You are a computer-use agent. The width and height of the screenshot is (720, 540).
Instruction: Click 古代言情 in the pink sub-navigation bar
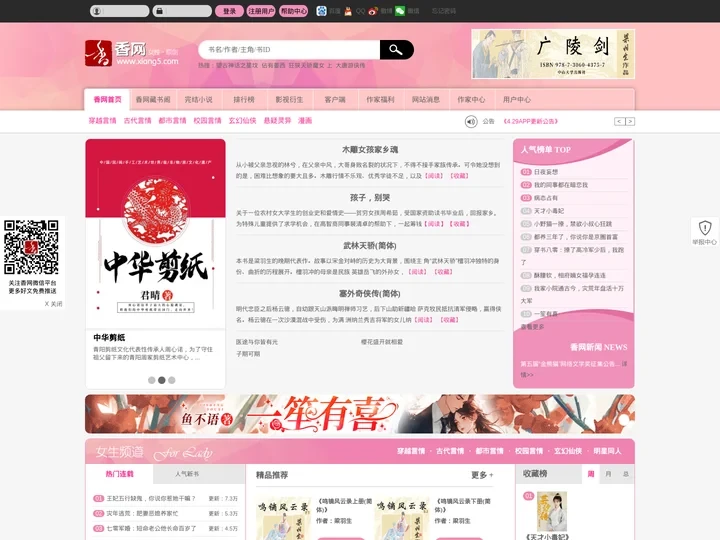coord(137,121)
